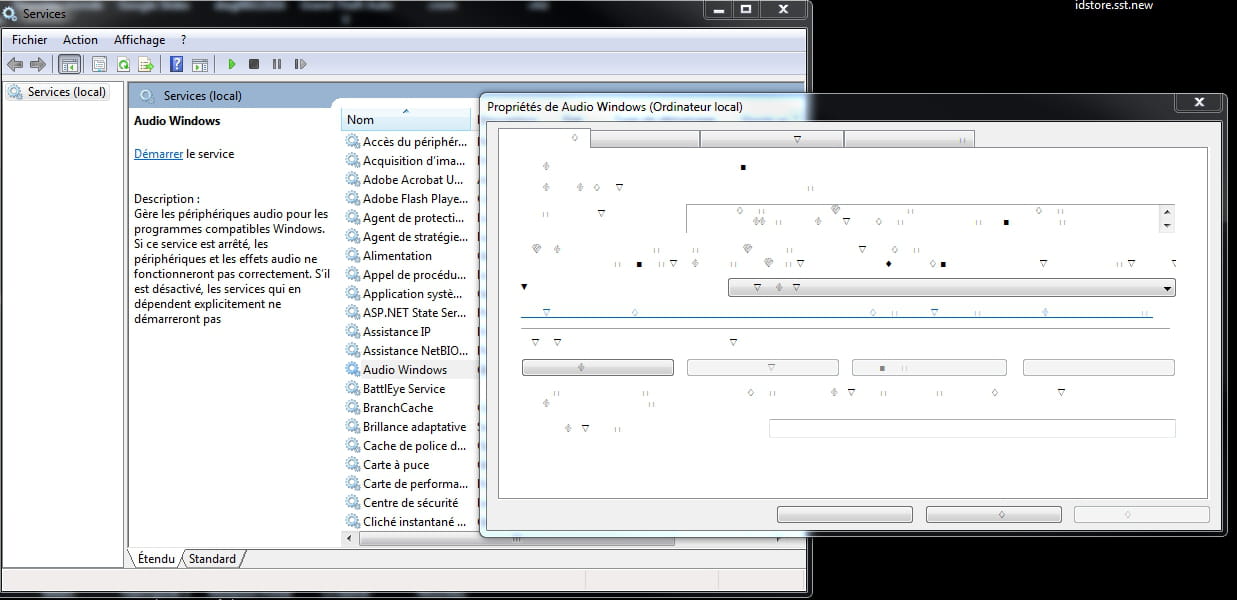Click the empty text field in properties dialog

971,428
